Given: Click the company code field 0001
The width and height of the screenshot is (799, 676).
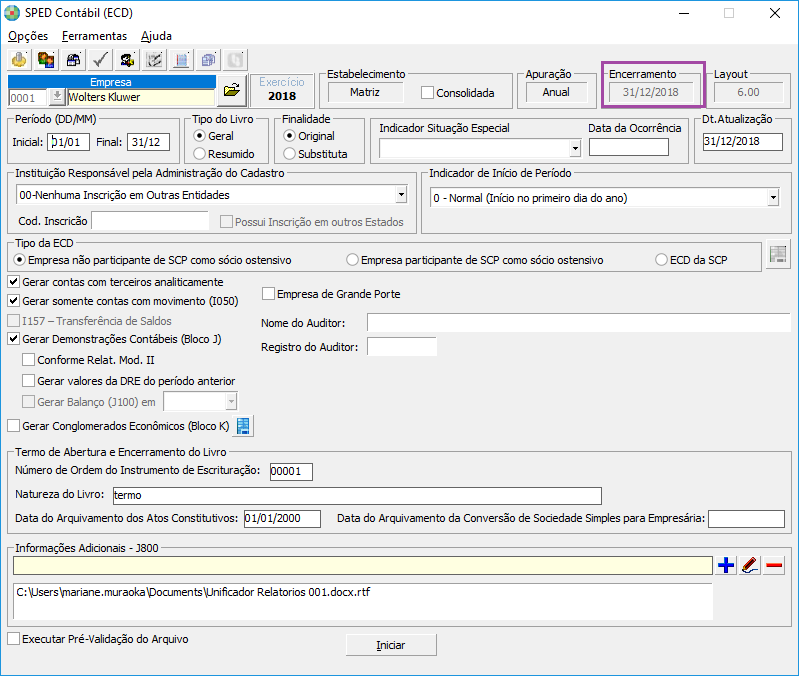Looking at the screenshot, I should pos(28,97).
